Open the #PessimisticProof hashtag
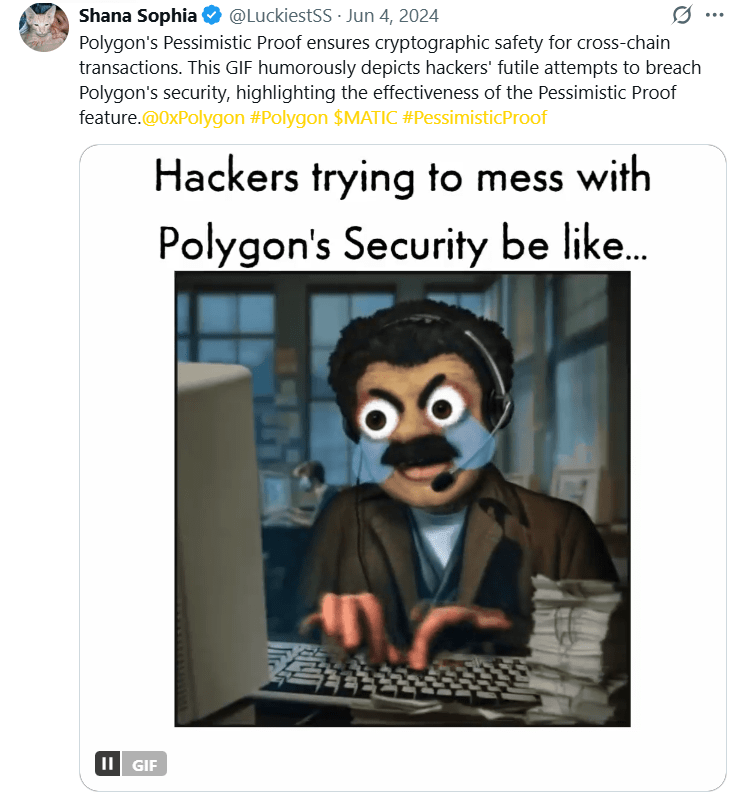The image size is (745, 800). point(475,117)
